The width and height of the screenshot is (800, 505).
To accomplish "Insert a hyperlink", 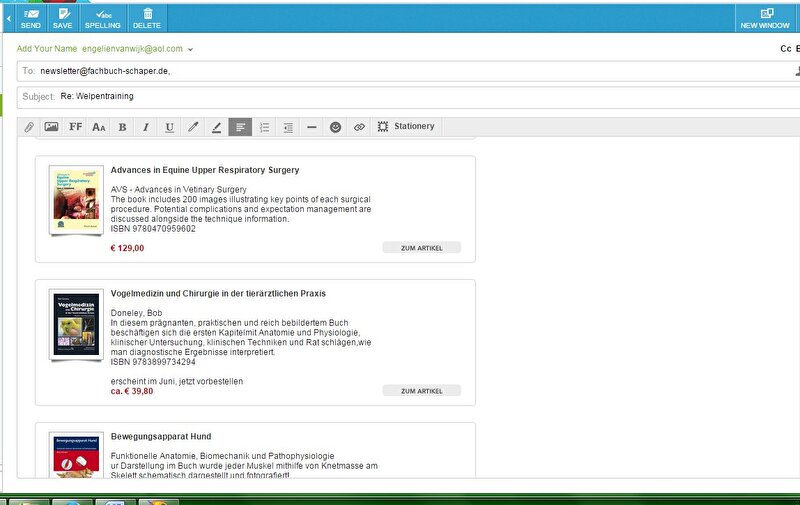I will click(358, 127).
